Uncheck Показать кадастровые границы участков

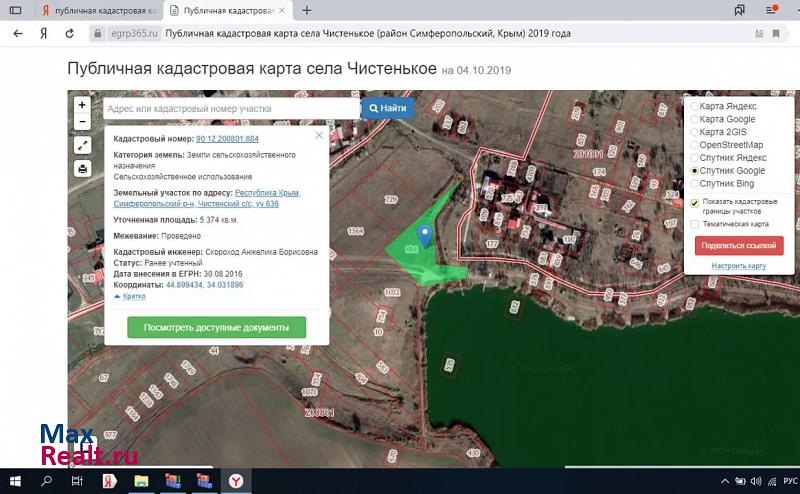(x=694, y=202)
